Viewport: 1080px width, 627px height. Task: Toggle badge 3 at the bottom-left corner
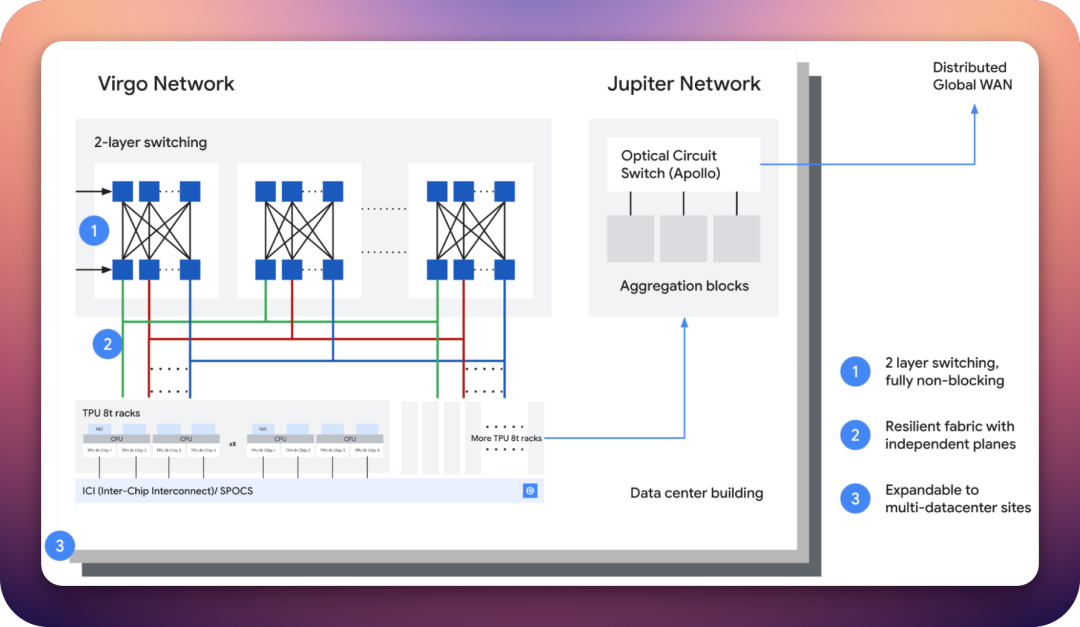[x=61, y=546]
